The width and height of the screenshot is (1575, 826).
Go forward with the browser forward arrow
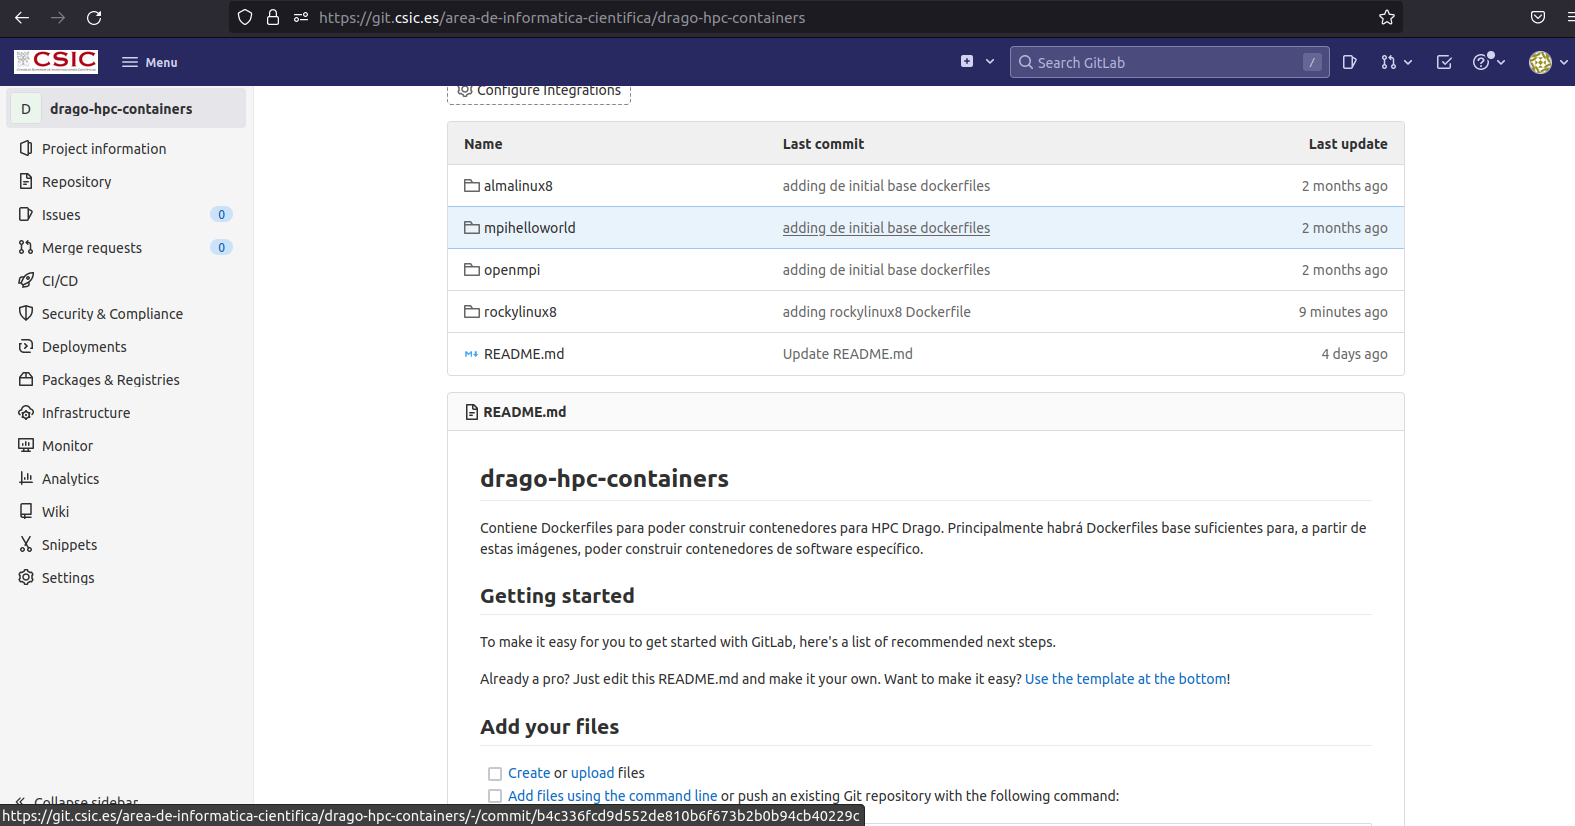(x=58, y=17)
